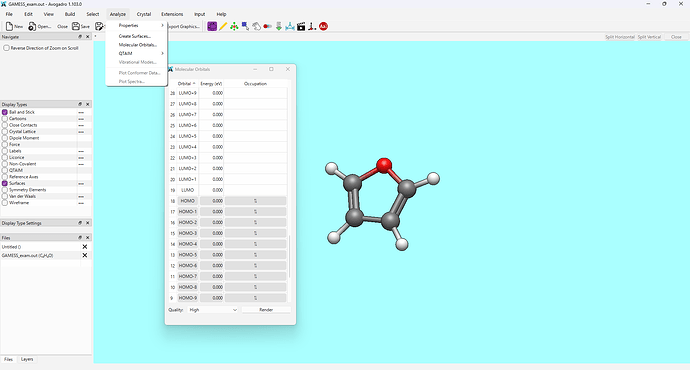Click the Molecular Orbitals table scrollbar

click(289, 257)
